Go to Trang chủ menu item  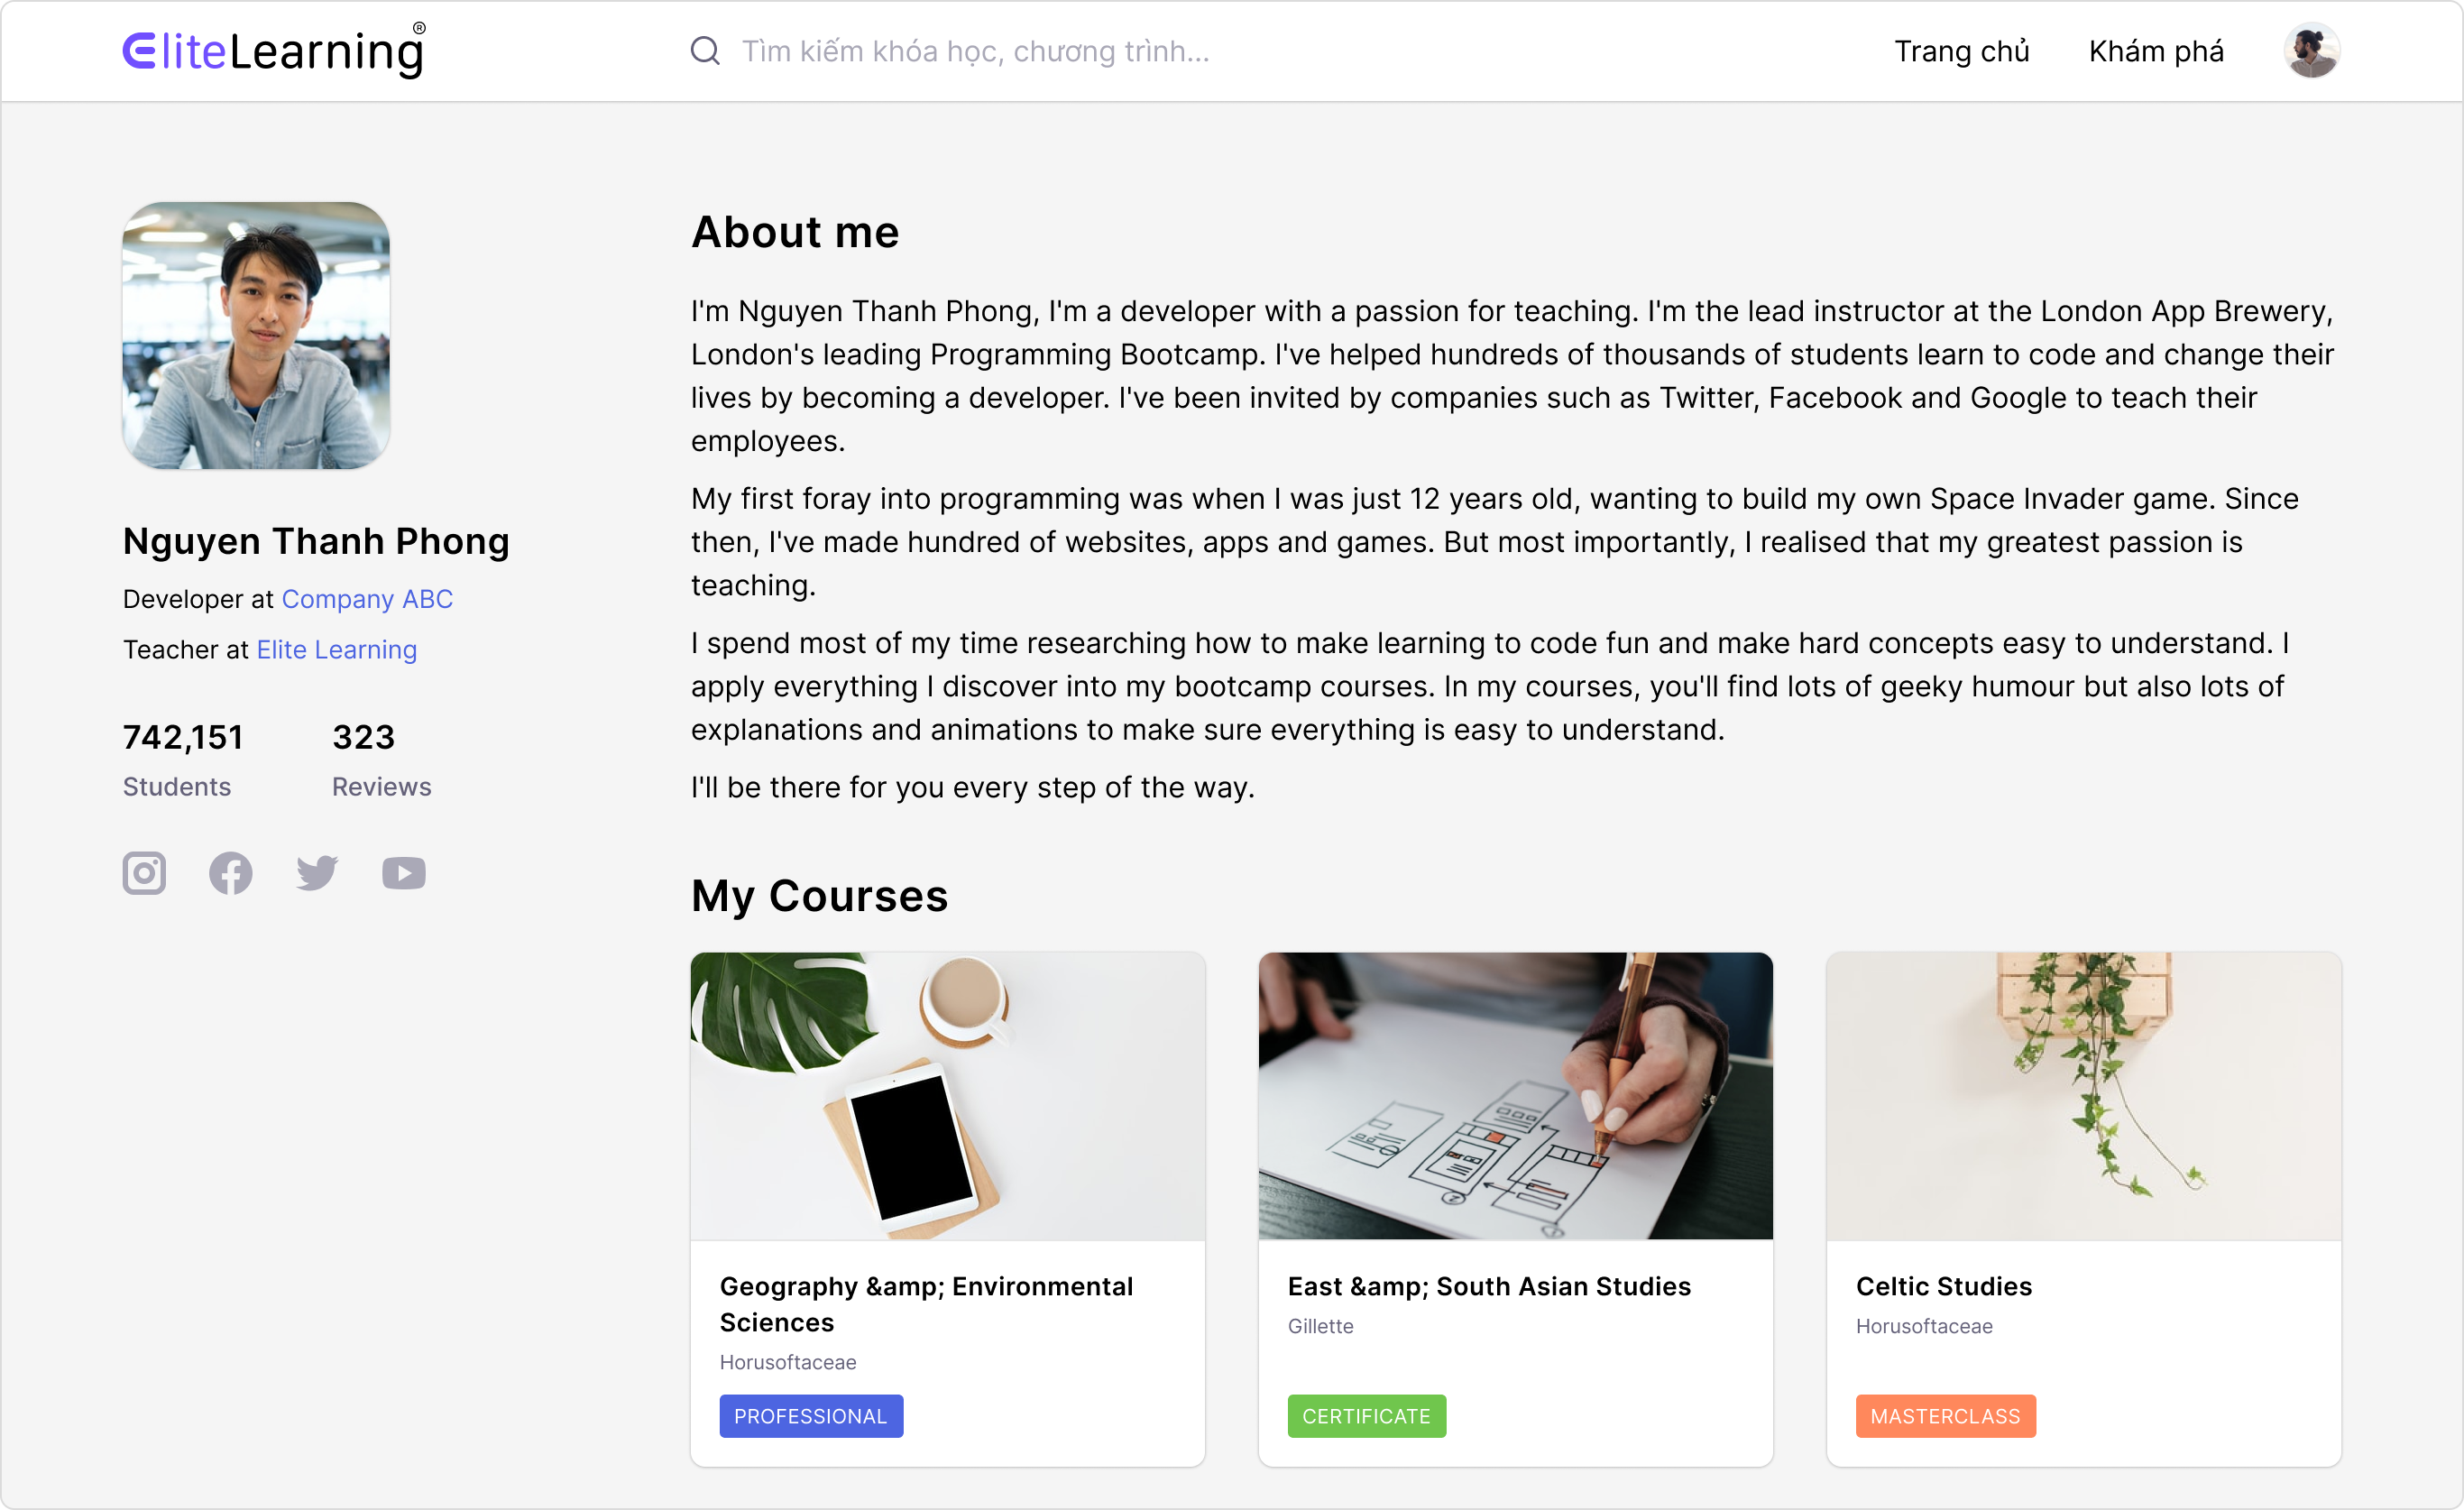click(1961, 51)
